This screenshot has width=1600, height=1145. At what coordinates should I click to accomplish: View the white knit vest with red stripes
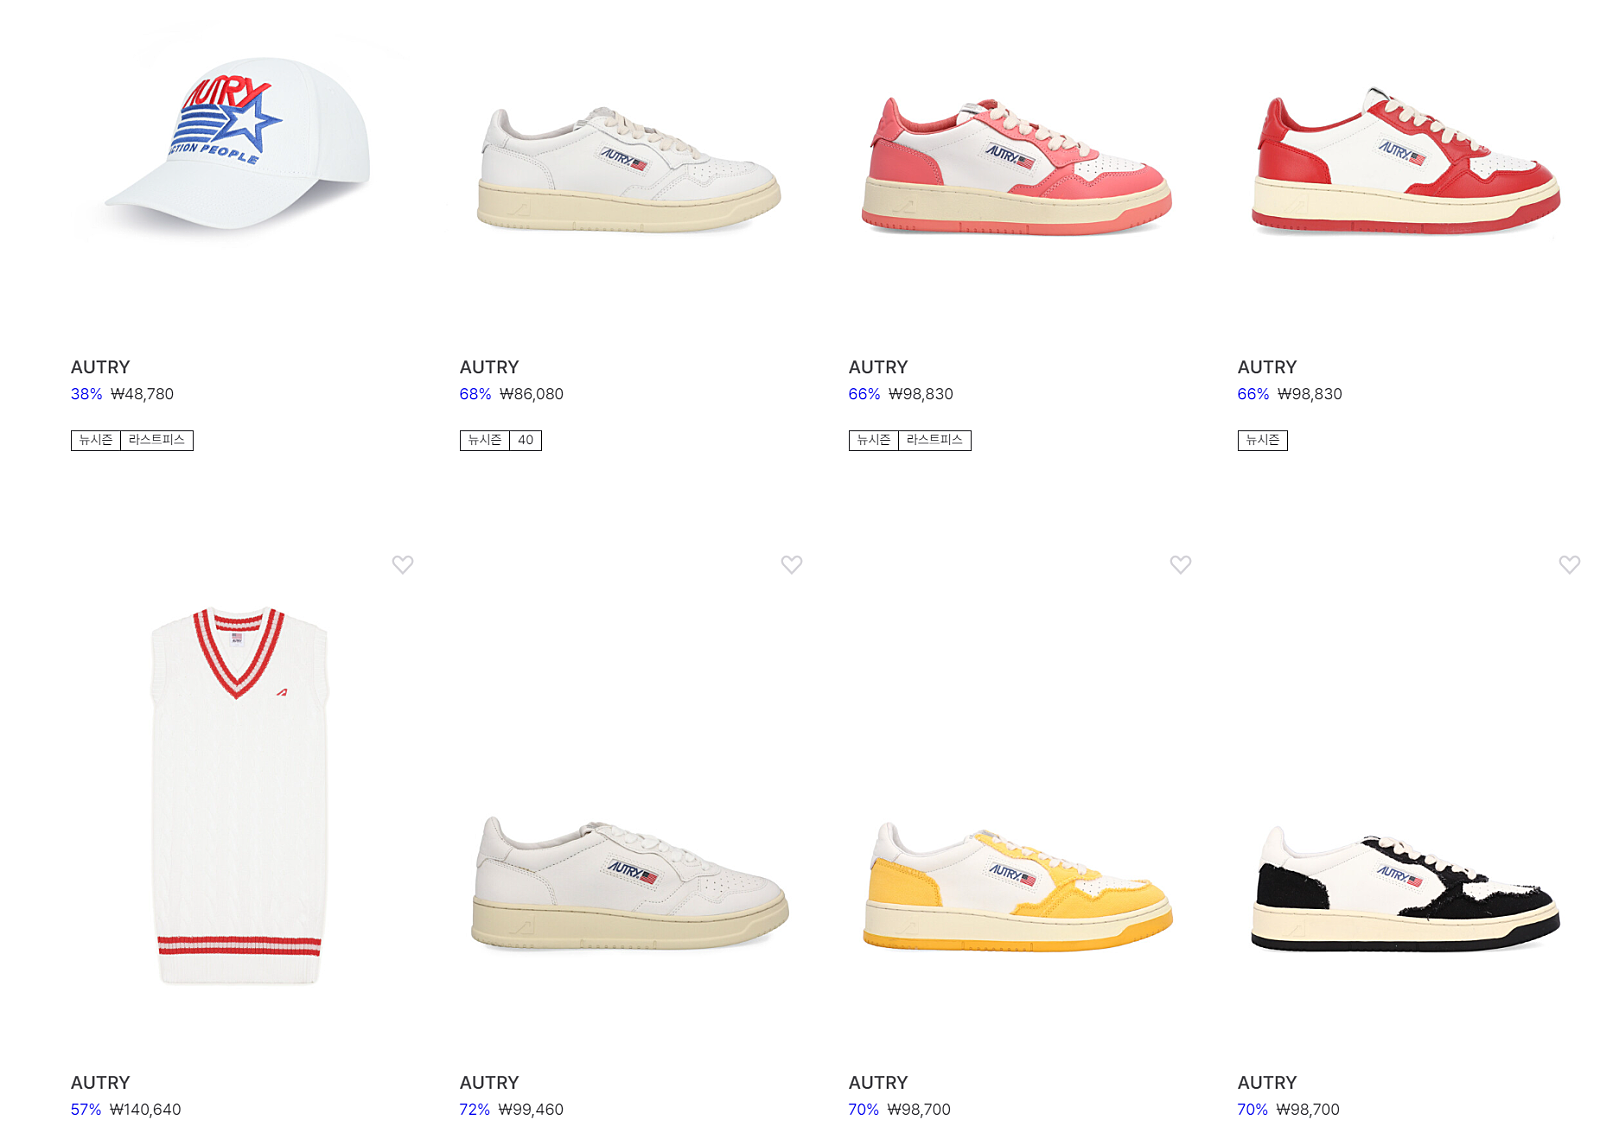239,796
